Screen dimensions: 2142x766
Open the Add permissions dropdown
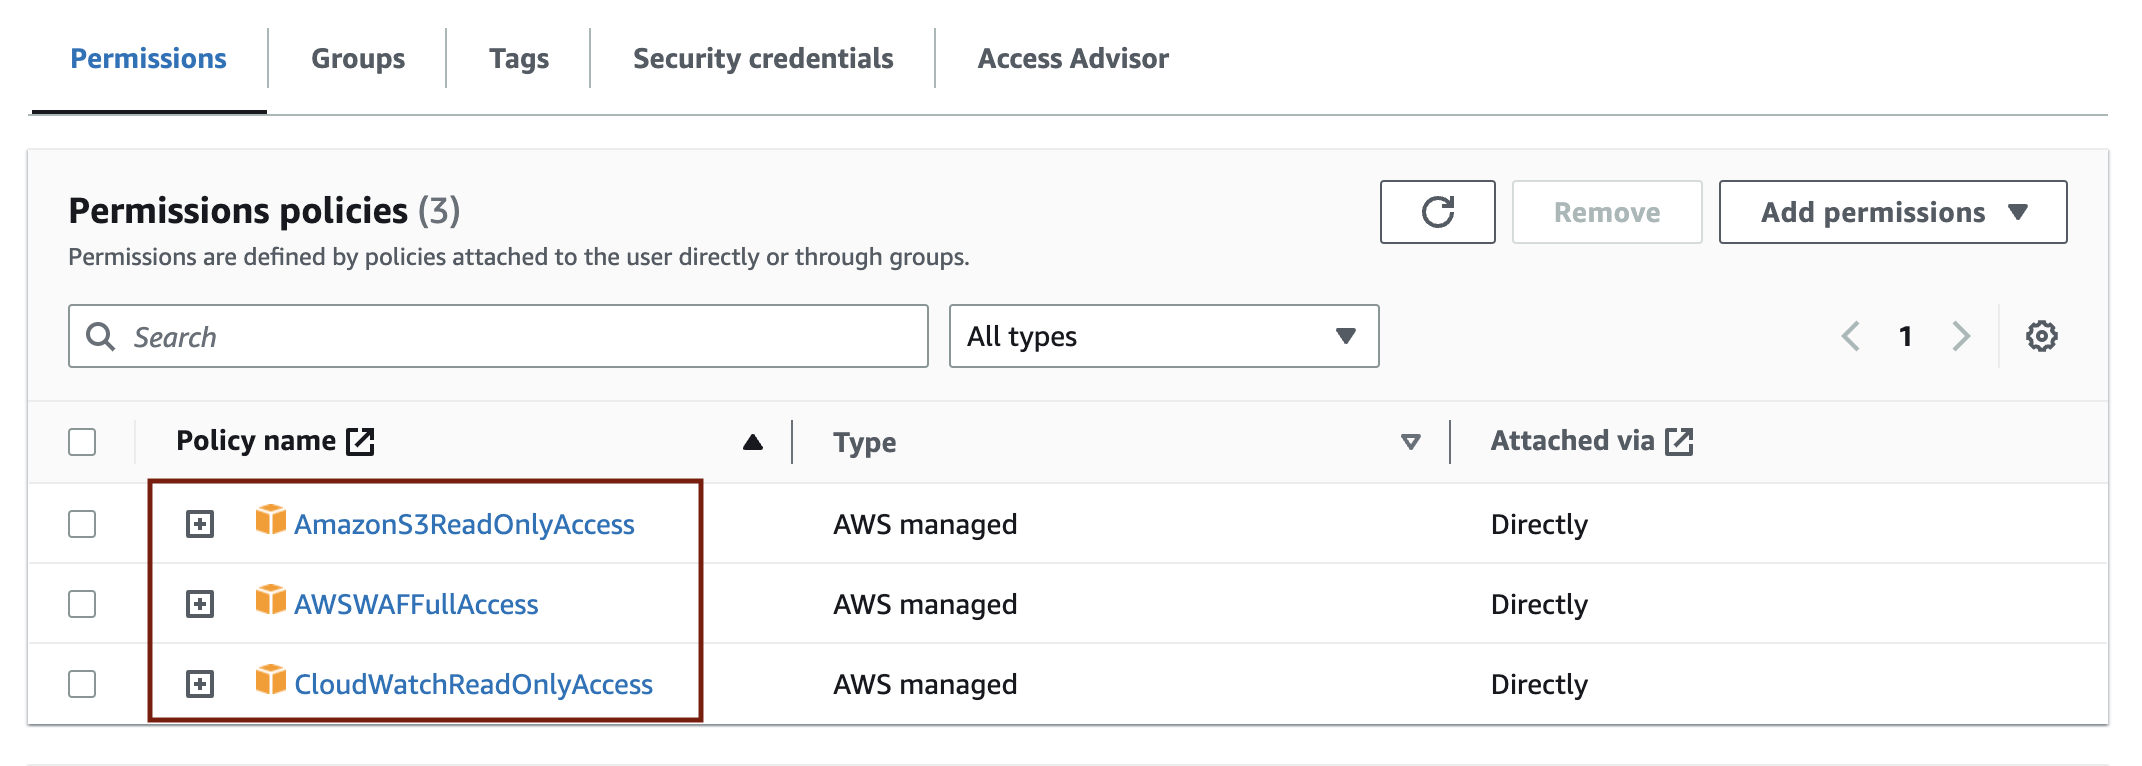[x=1893, y=212]
